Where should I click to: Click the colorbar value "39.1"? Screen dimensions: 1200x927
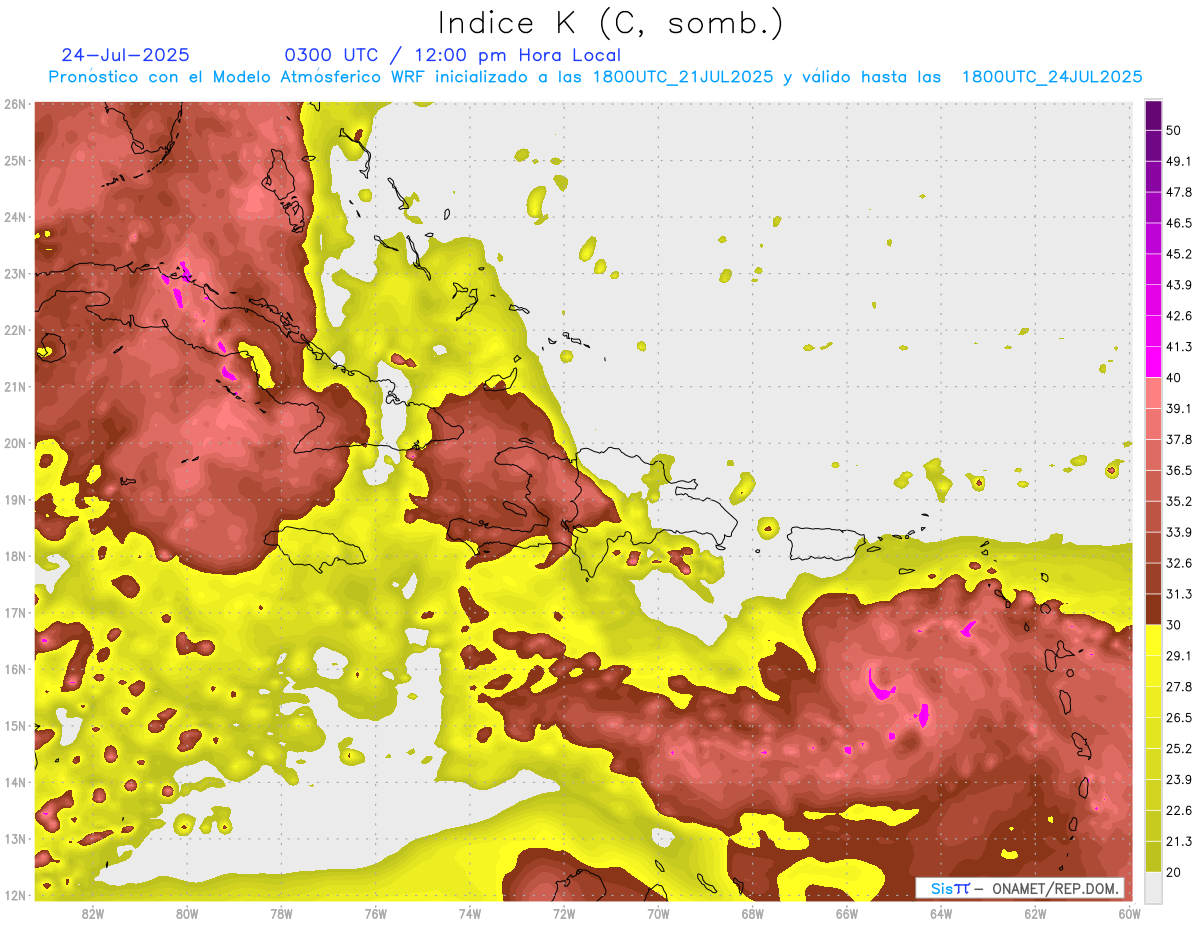point(1179,408)
